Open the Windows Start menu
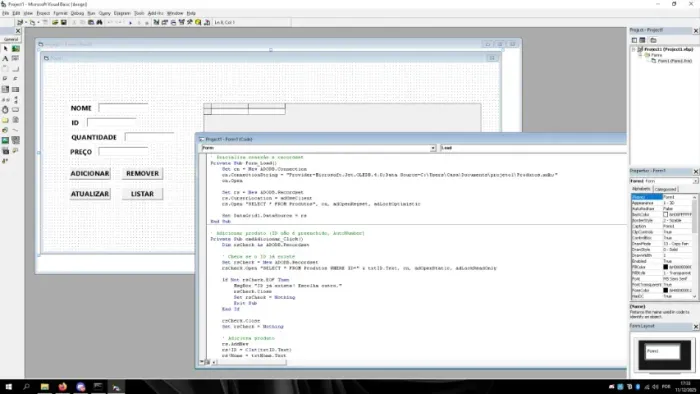Image resolution: width=700 pixels, height=394 pixels. click(x=8, y=387)
